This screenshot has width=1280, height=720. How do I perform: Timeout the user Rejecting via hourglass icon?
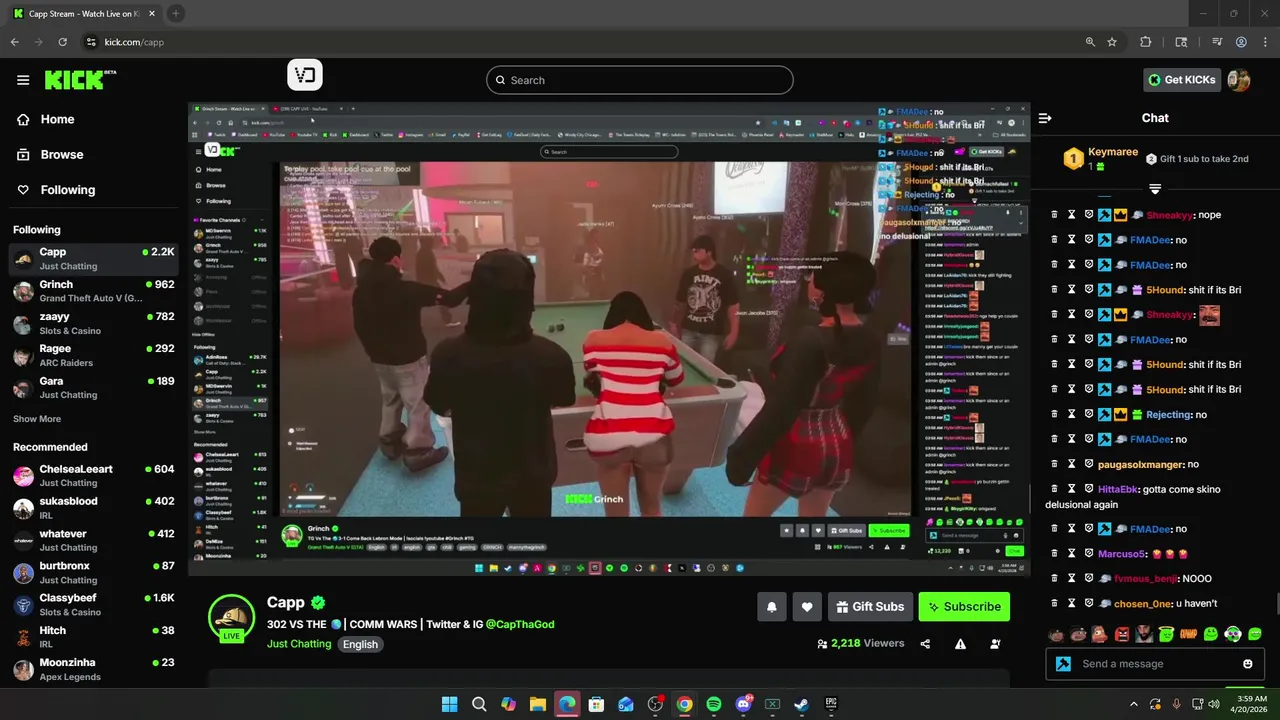(x=1071, y=414)
